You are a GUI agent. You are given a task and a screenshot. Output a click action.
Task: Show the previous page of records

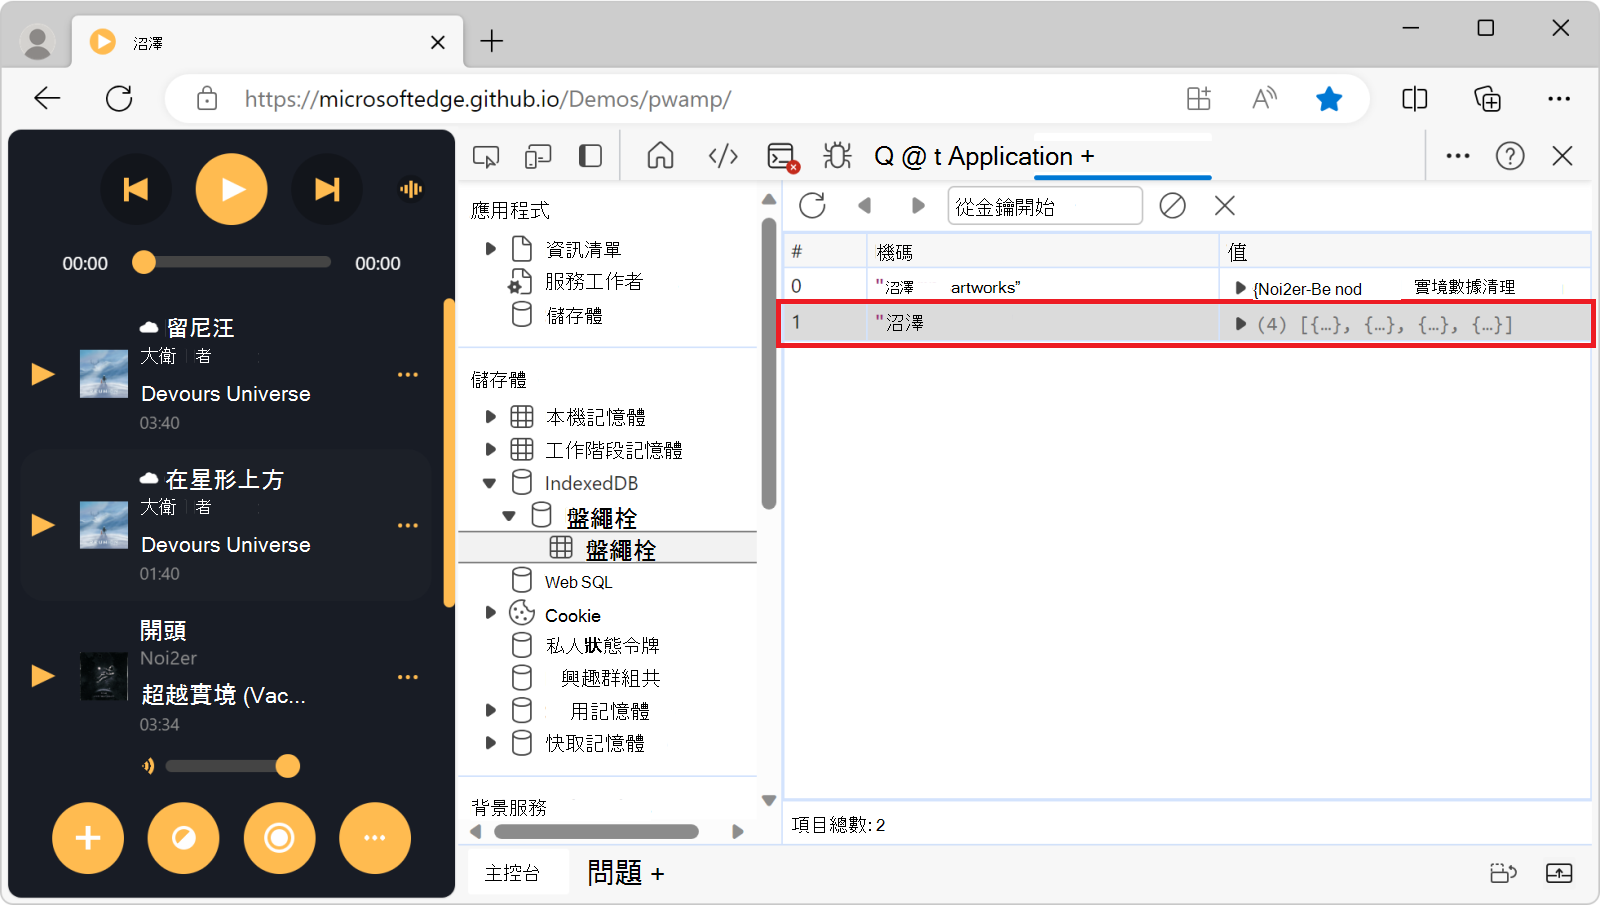[865, 206]
